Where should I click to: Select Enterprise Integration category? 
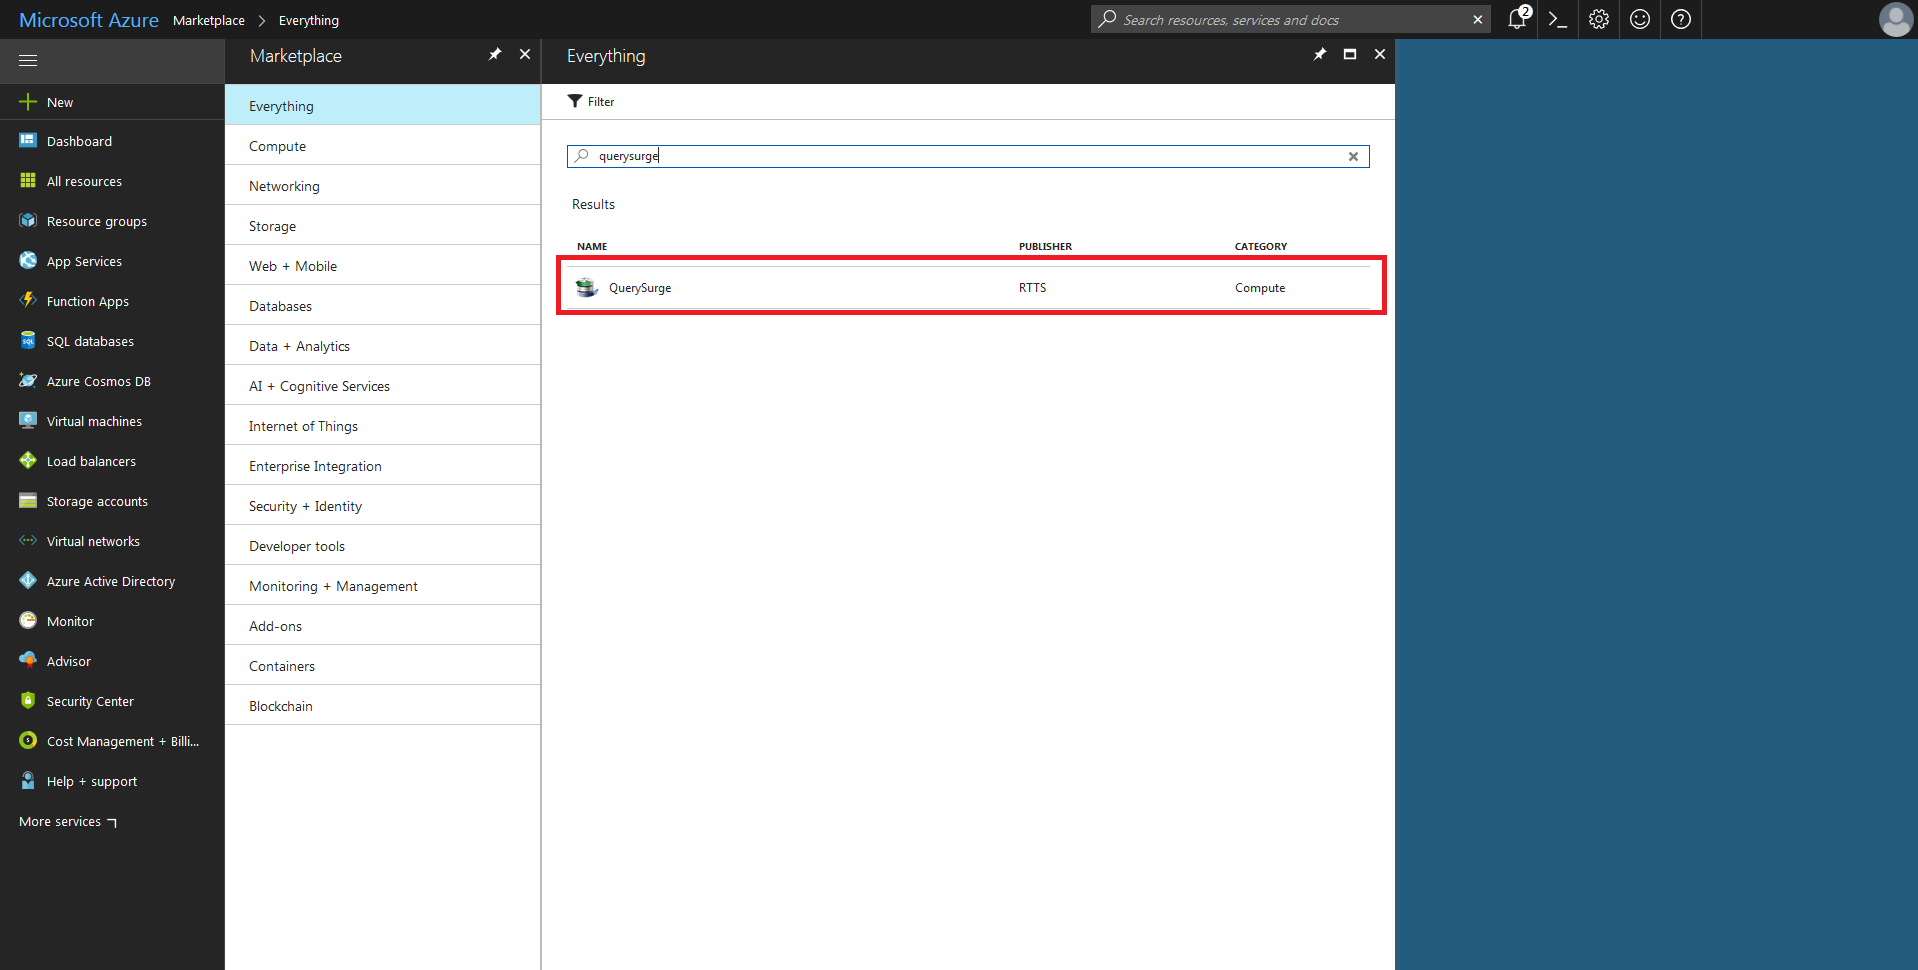(x=383, y=465)
